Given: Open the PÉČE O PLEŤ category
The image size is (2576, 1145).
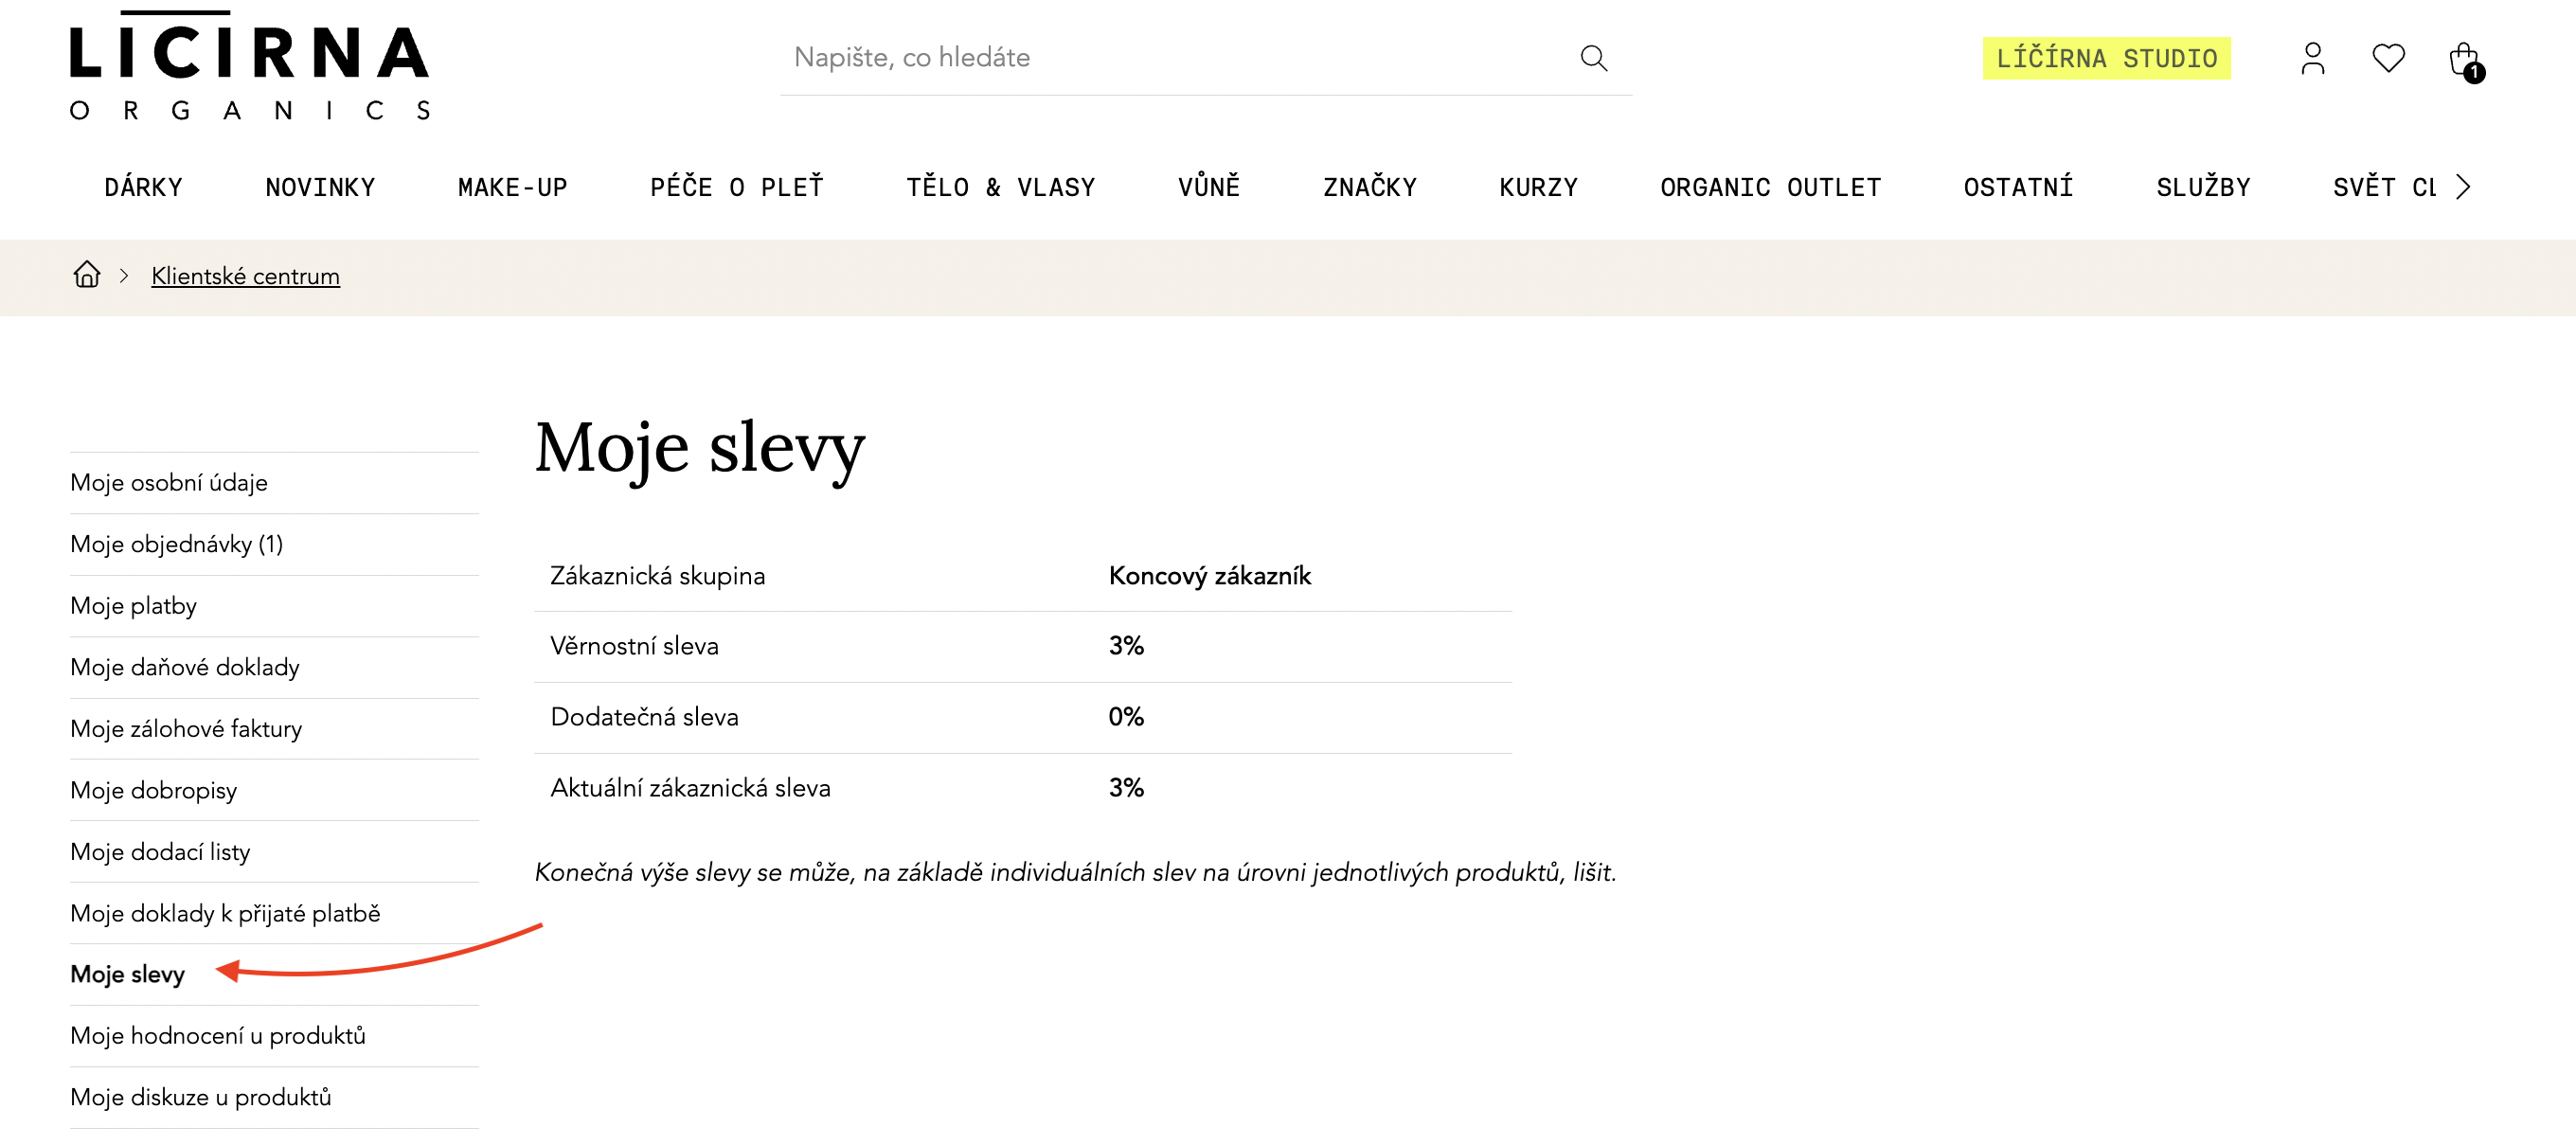Looking at the screenshot, I should (736, 187).
